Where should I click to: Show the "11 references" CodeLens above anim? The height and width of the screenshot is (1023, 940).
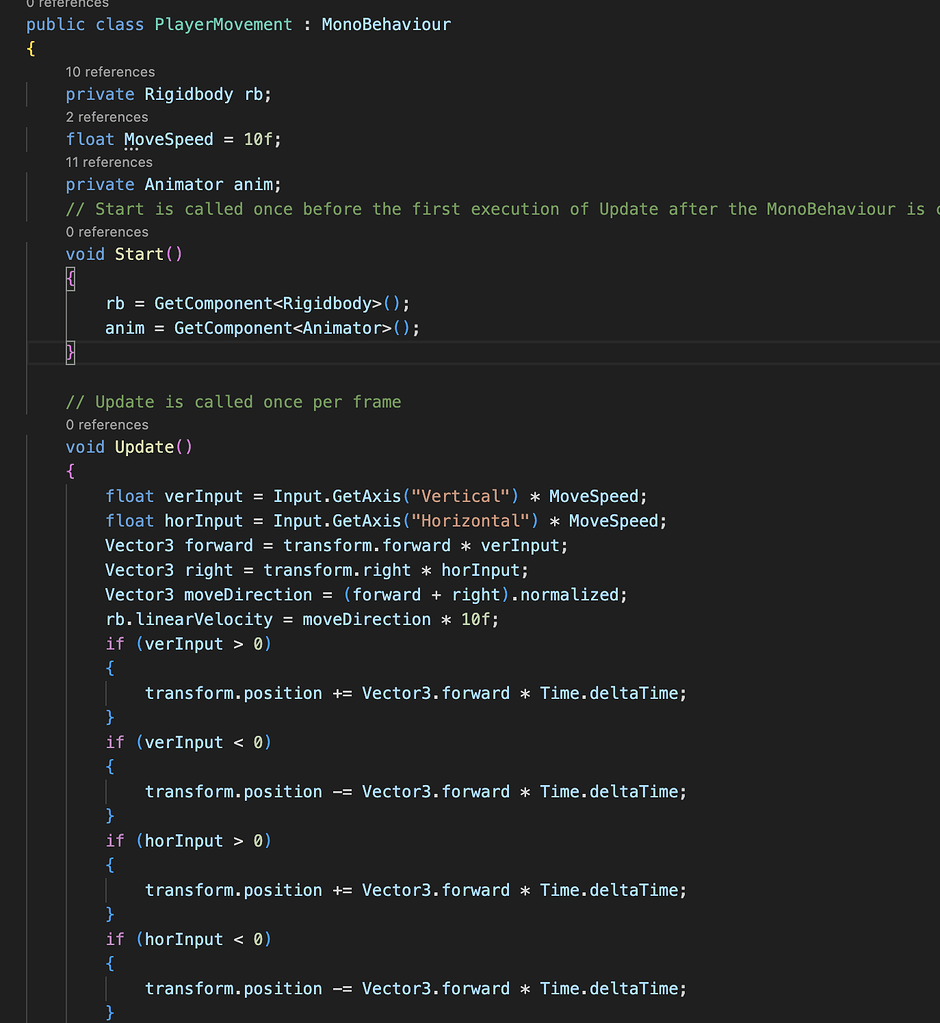coord(109,162)
